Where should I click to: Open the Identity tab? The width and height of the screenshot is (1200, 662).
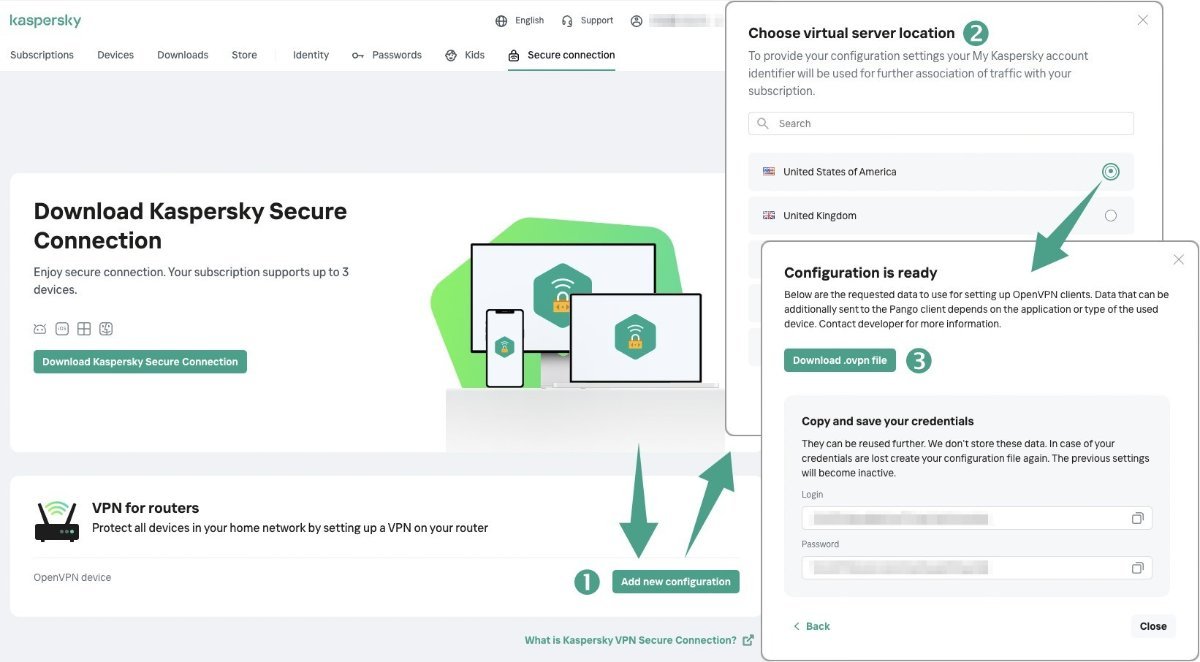(311, 55)
